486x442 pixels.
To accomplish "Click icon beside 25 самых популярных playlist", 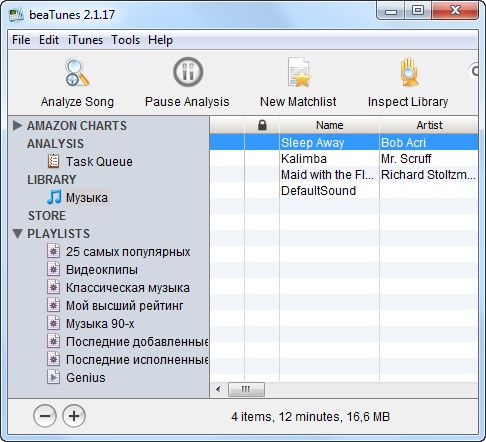I will [x=53, y=251].
